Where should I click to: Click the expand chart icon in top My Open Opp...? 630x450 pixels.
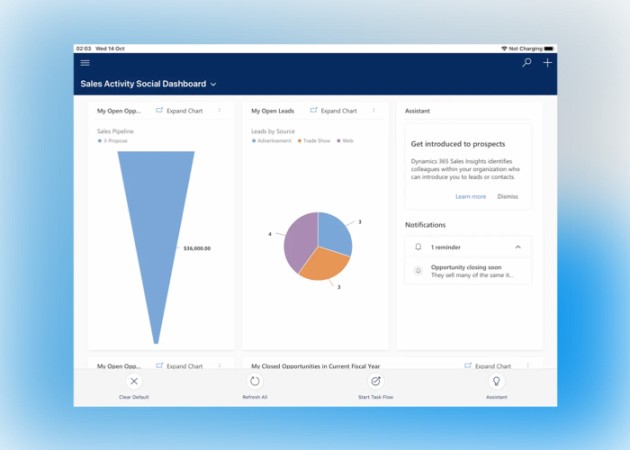pos(159,110)
